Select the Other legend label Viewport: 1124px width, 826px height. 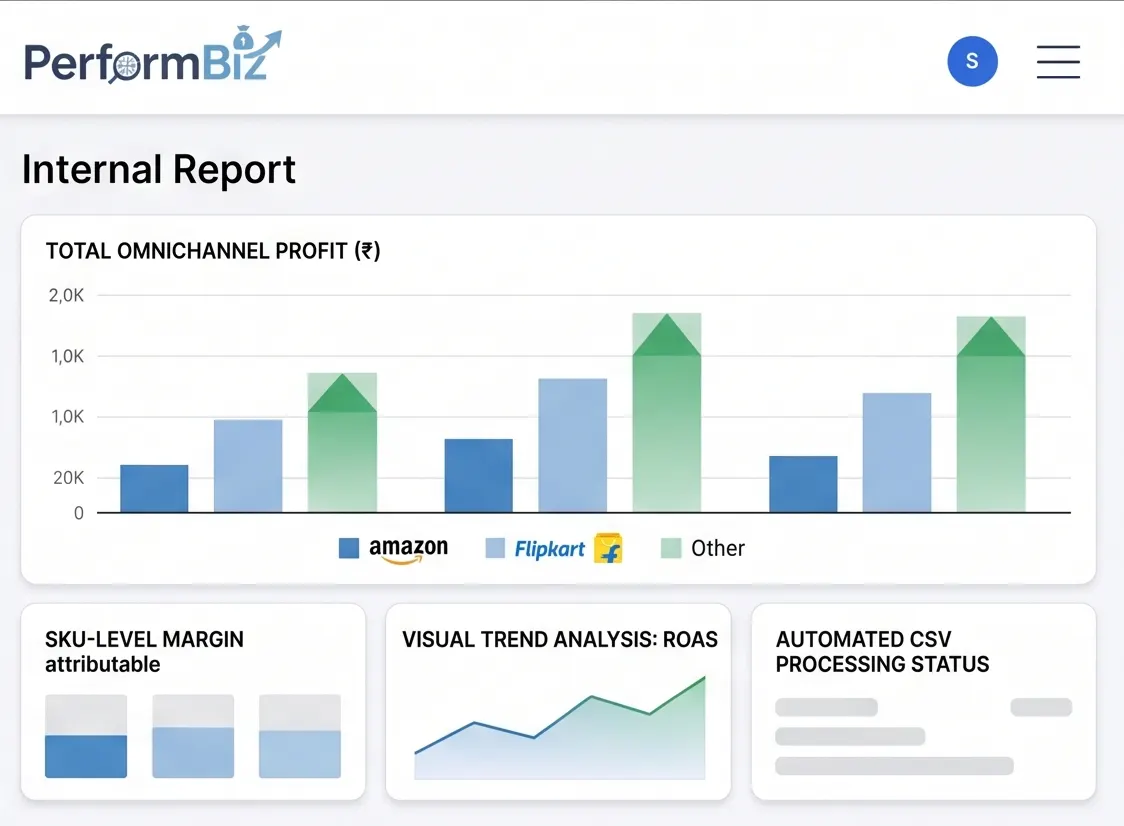coord(718,549)
